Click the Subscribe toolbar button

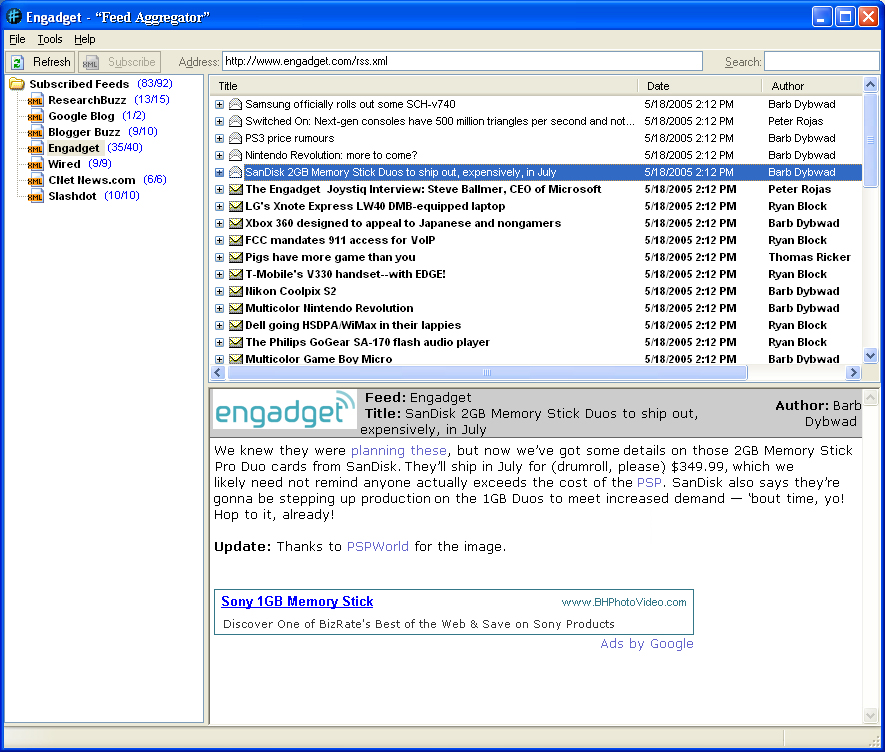pyautogui.click(x=120, y=62)
